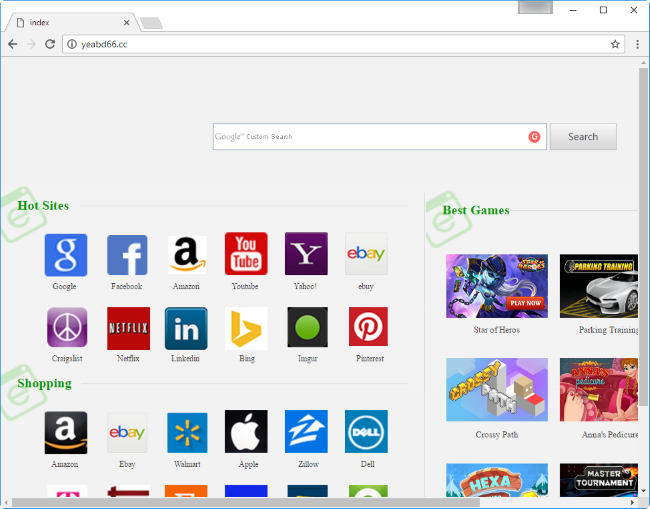
Task: Open the Netflix icon
Action: pyautogui.click(x=128, y=328)
